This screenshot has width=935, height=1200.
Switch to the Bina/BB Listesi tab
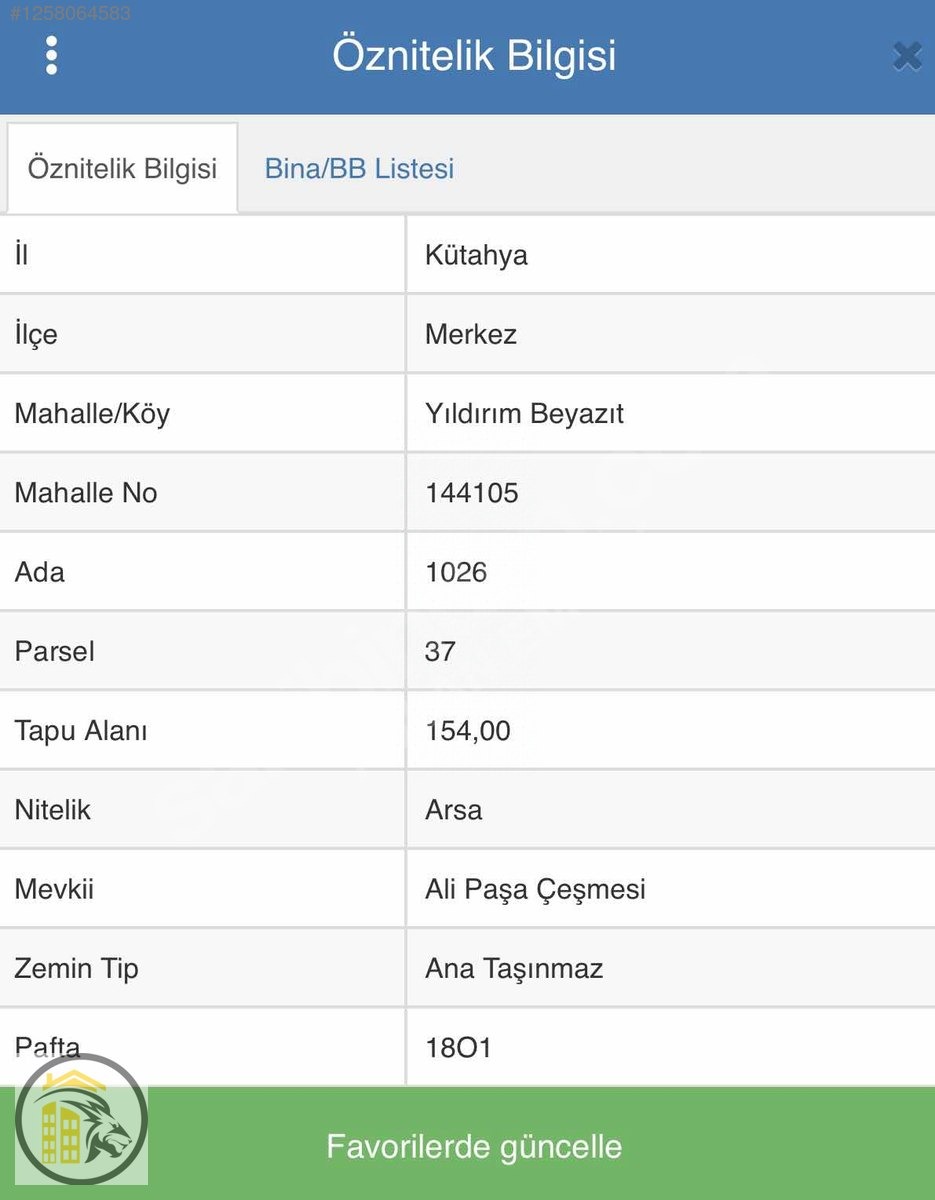tap(359, 168)
